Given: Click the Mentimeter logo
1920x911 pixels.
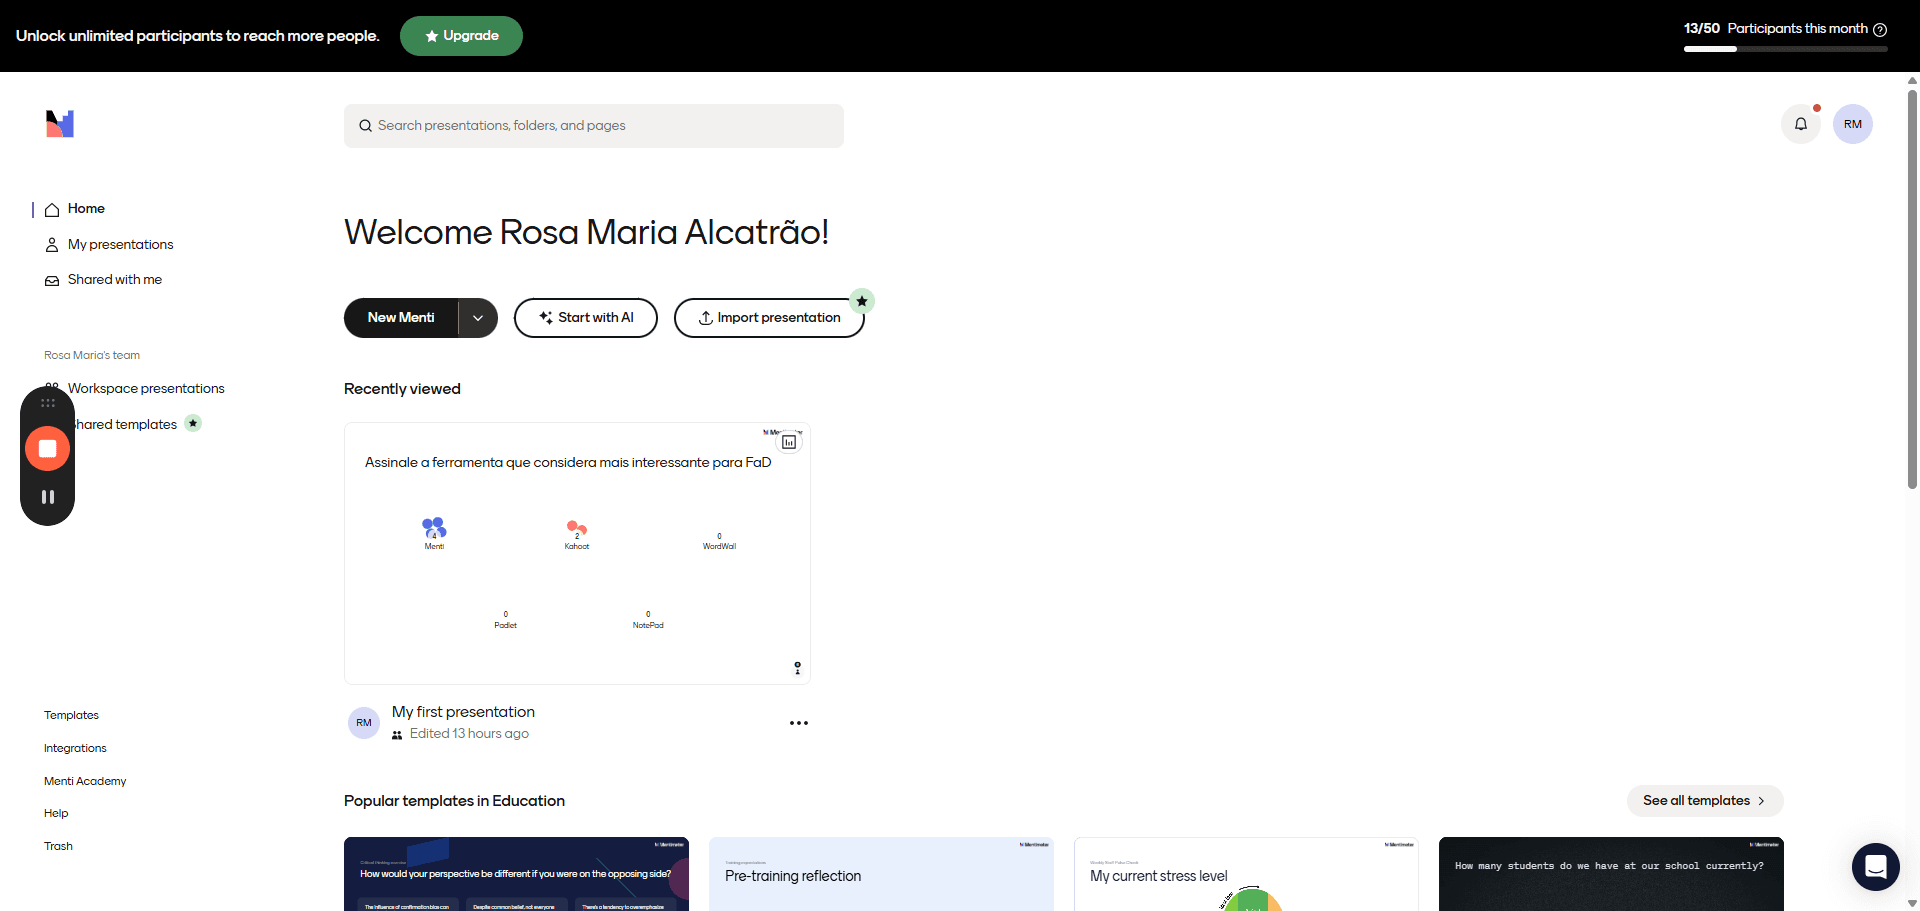Looking at the screenshot, I should [60, 123].
